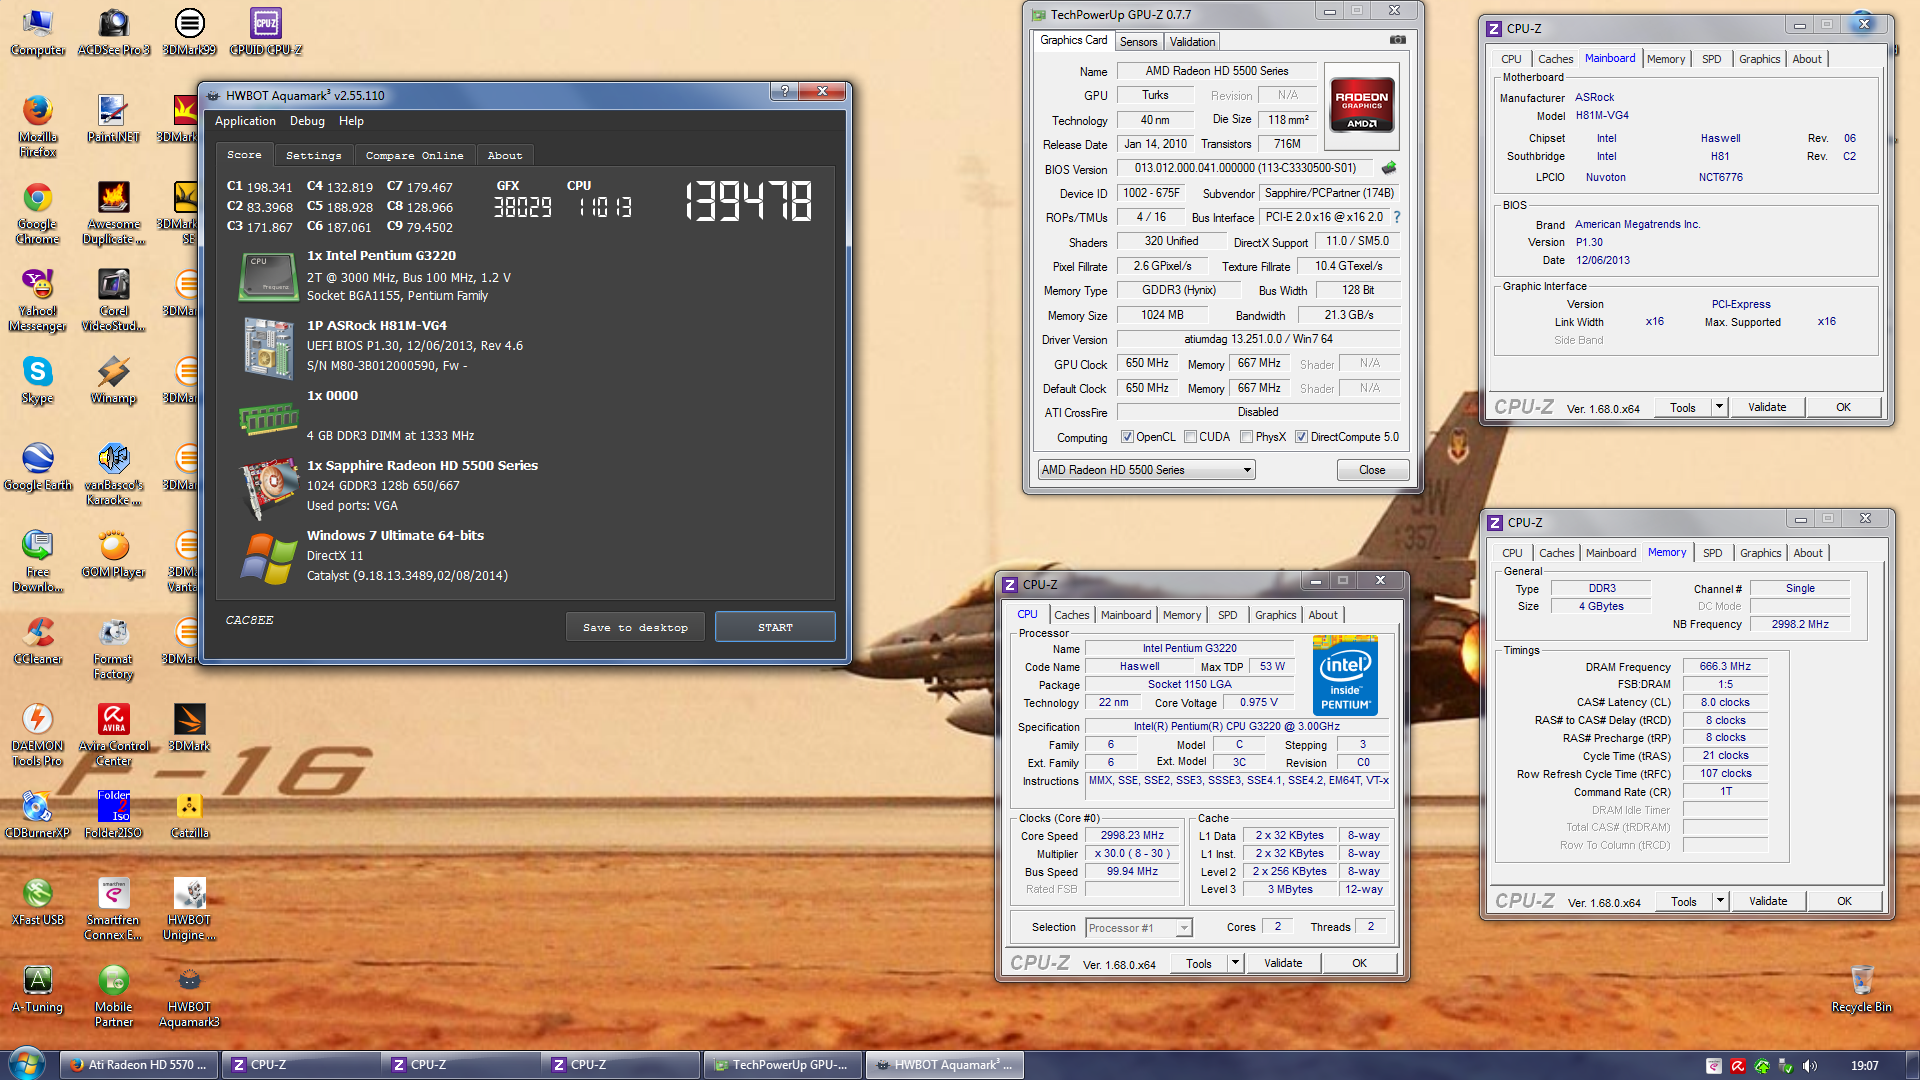This screenshot has height=1080, width=1920.
Task: Toggle DirectCompute 5.0 checkbox in GPU-Z
Action: (x=1301, y=437)
